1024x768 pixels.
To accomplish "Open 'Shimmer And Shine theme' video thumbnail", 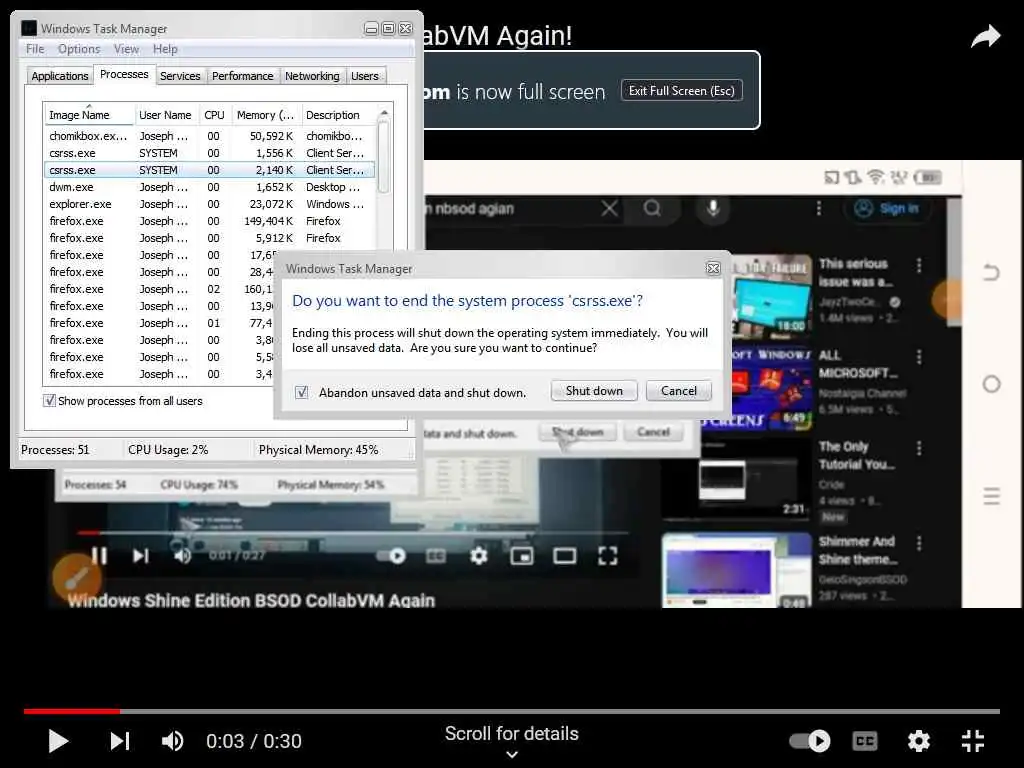I will [x=736, y=571].
